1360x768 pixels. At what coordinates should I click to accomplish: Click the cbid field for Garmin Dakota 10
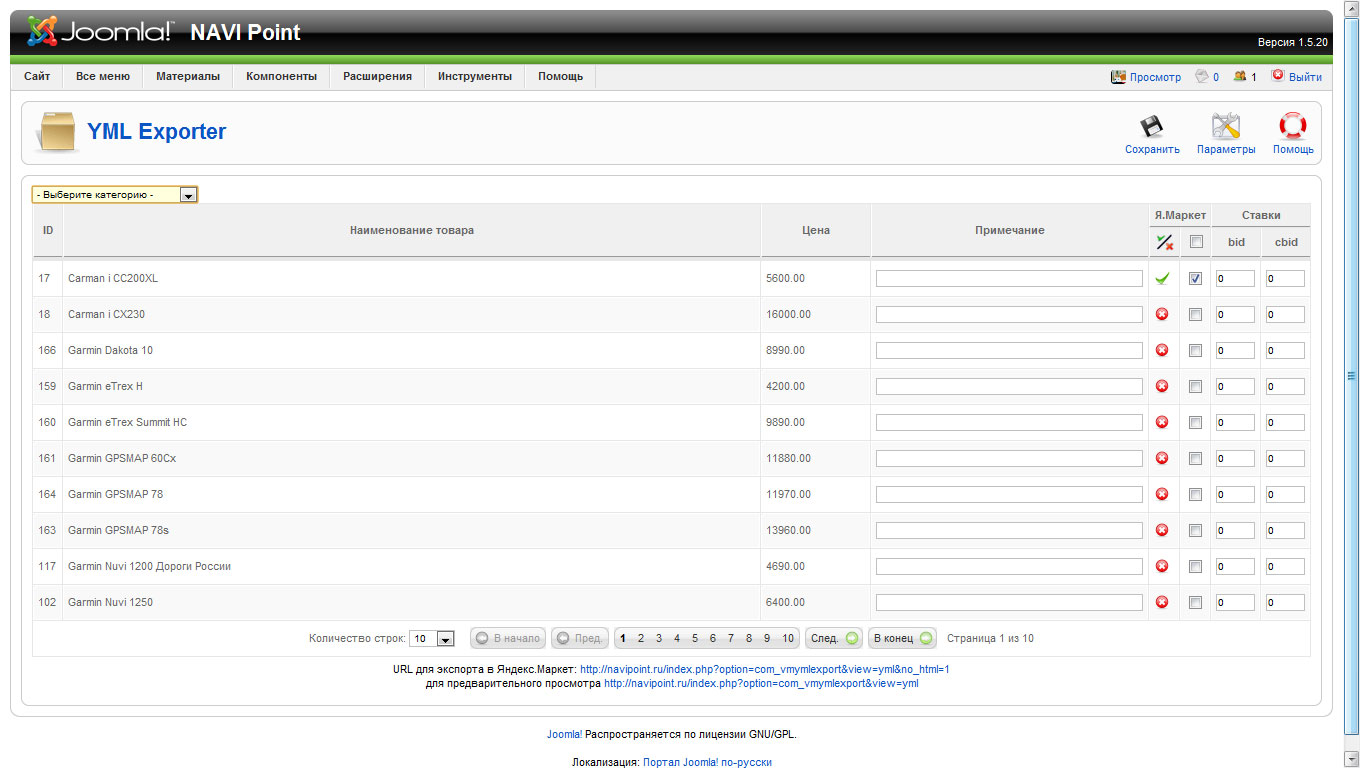1285,351
